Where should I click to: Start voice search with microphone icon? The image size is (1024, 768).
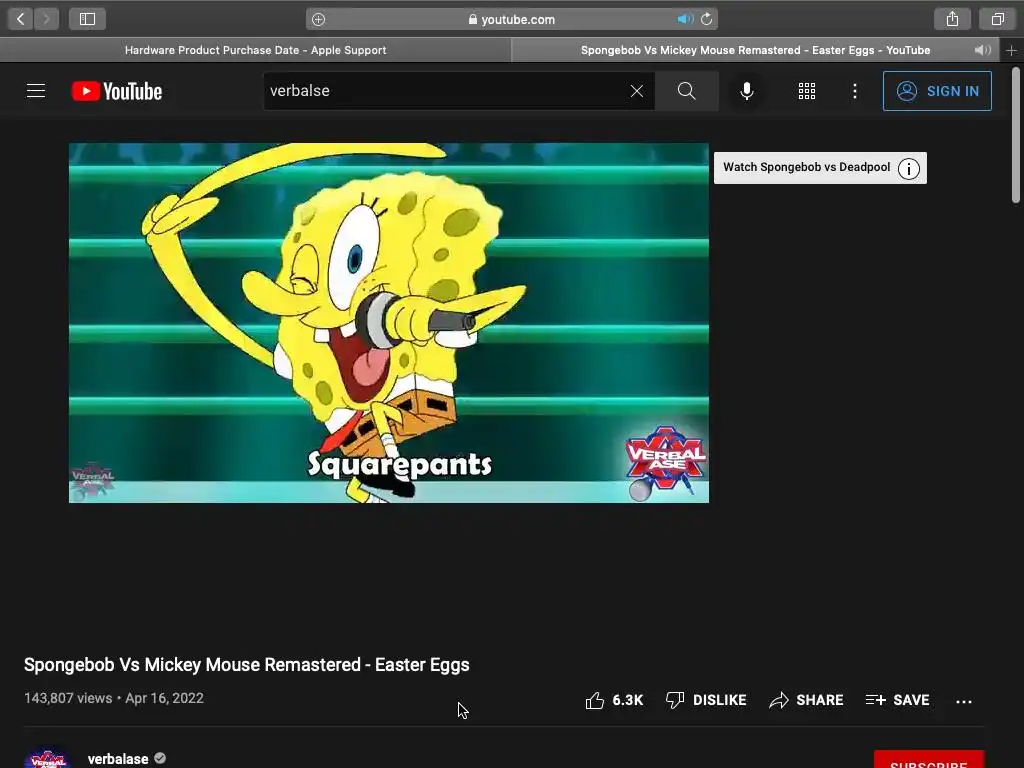[746, 91]
